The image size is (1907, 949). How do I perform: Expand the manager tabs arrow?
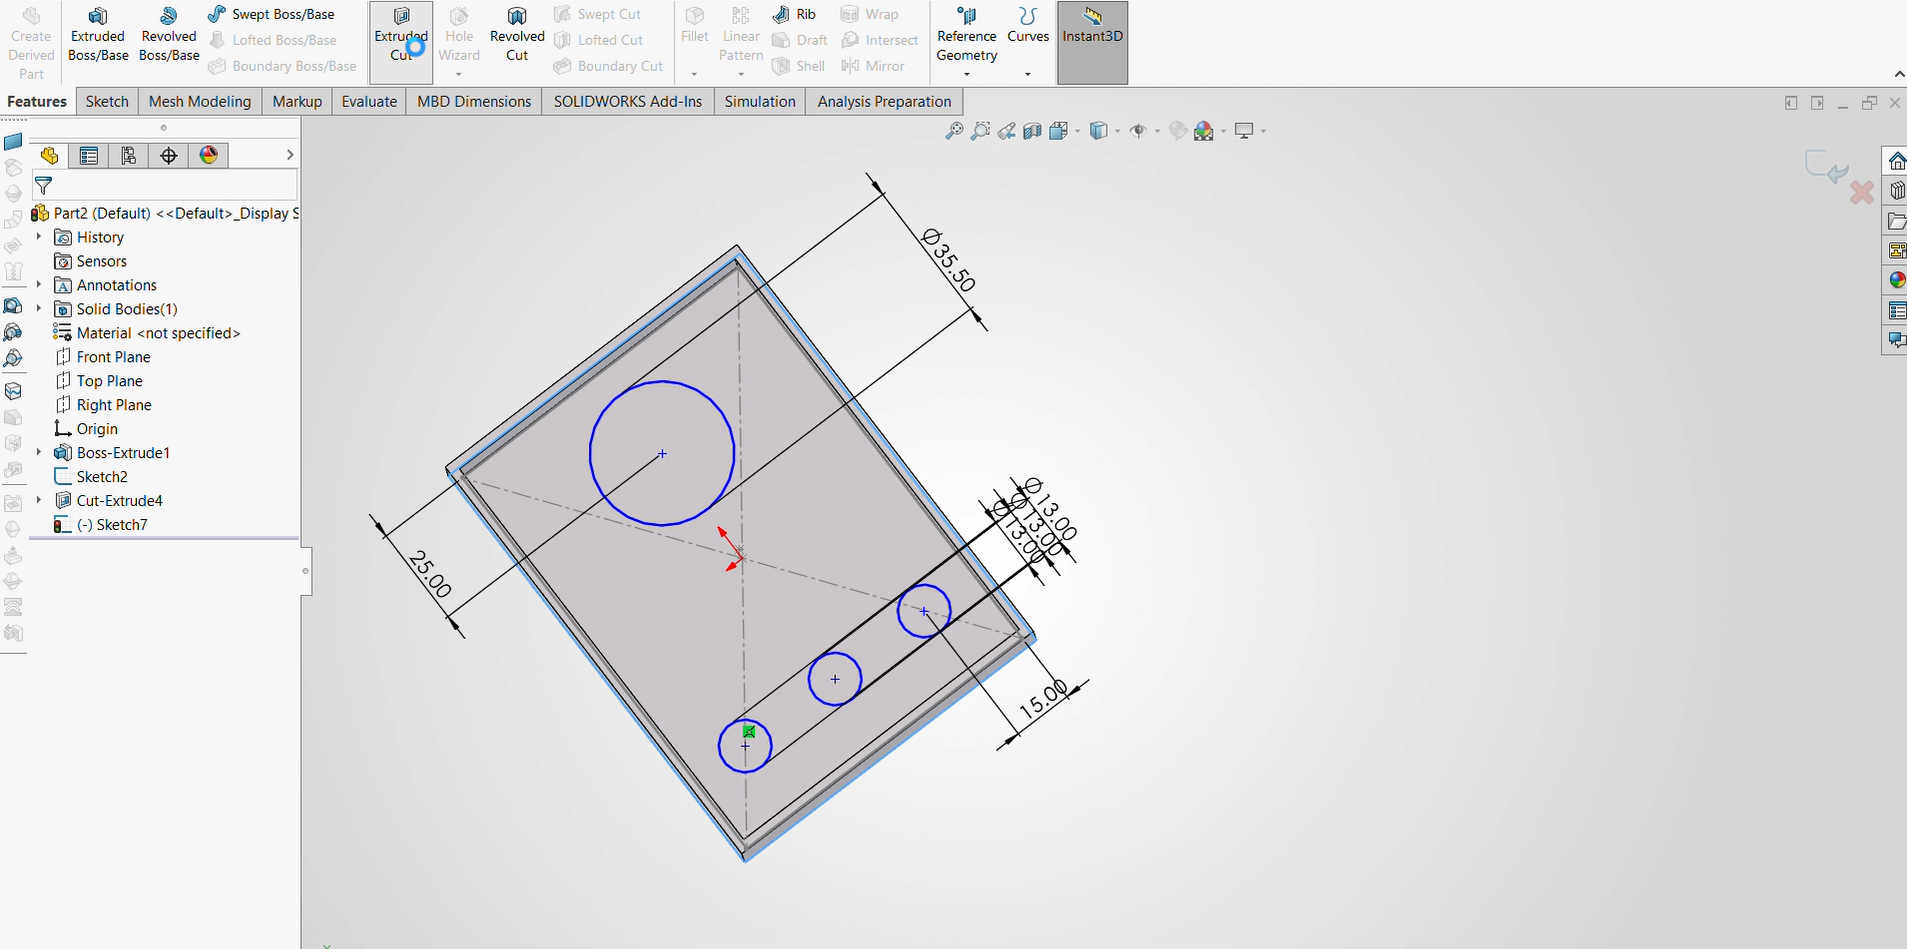click(x=290, y=155)
